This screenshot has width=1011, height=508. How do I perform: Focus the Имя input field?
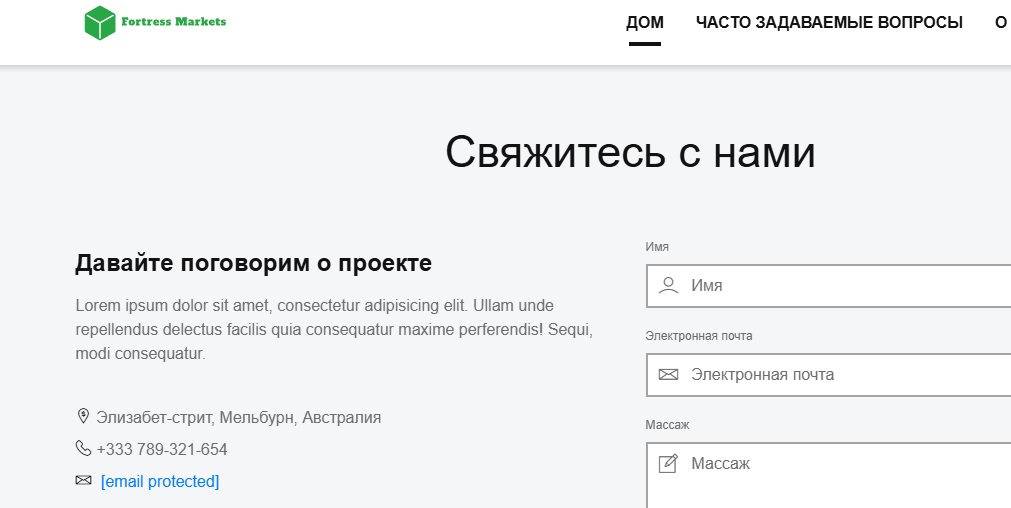click(840, 285)
